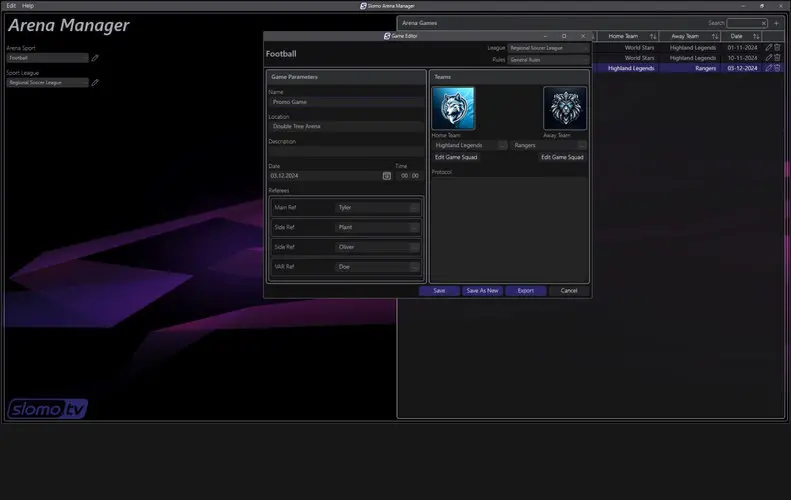
Task: Open the Help menu
Action: [28, 5]
